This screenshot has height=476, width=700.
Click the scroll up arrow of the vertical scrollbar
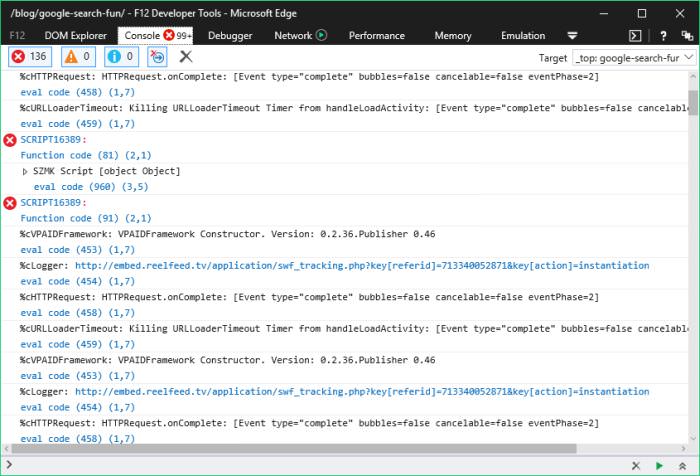[x=692, y=76]
